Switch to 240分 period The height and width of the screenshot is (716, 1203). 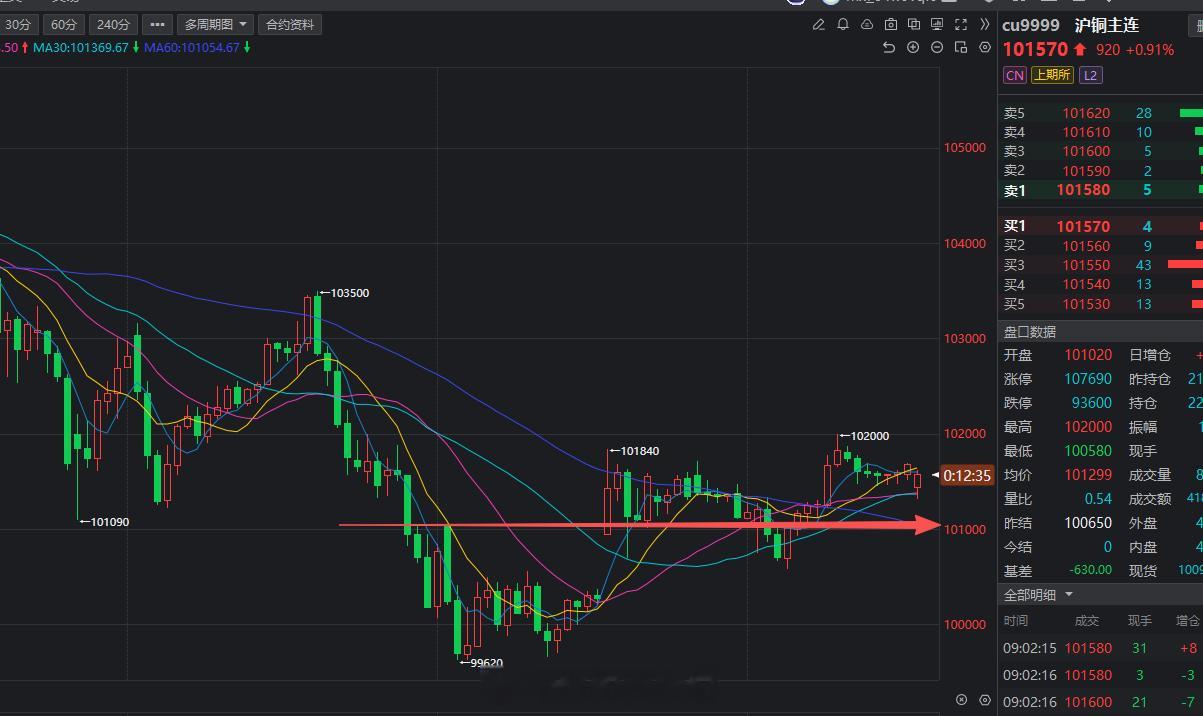pyautogui.click(x=113, y=24)
